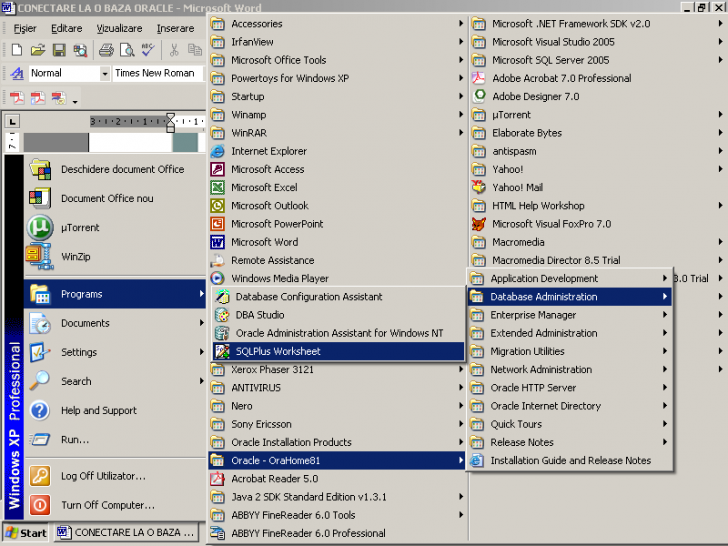Select Documents in the Start menu

[x=115, y=323]
